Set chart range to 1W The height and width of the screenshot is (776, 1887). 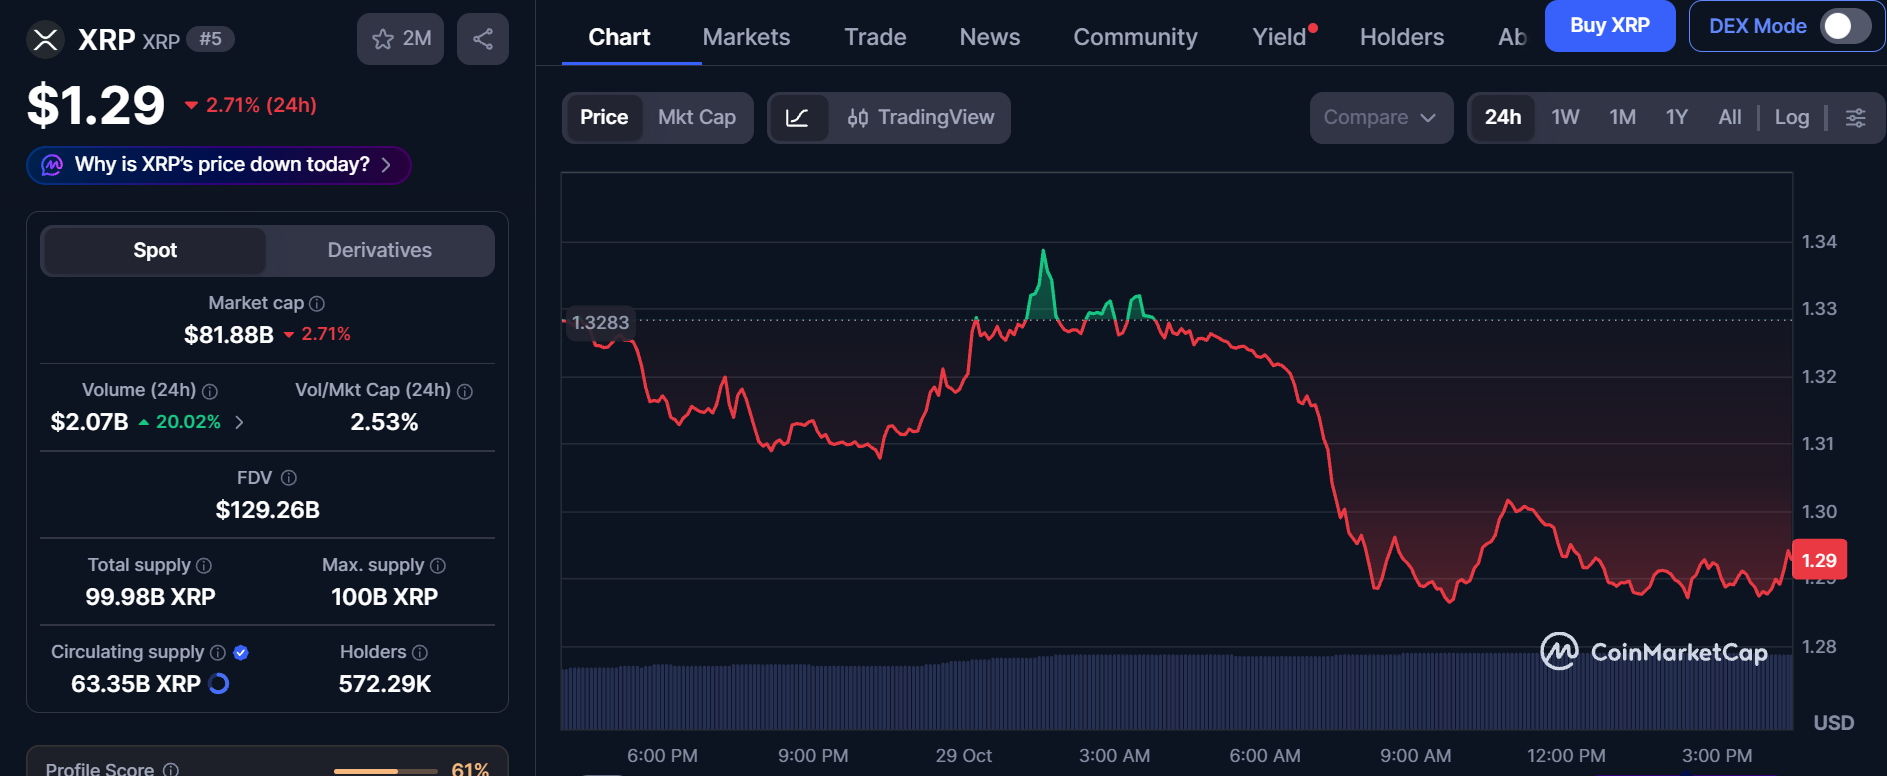pyautogui.click(x=1565, y=118)
